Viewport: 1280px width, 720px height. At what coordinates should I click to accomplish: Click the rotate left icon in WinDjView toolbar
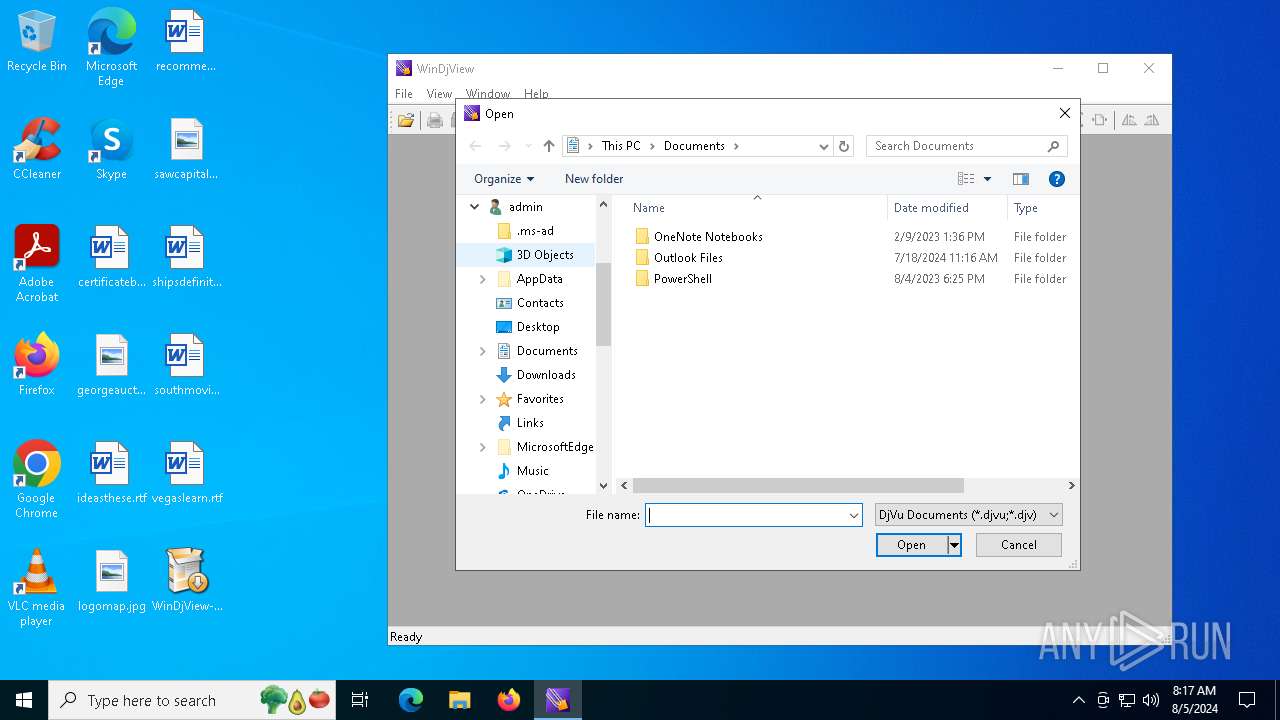pyautogui.click(x=1129, y=120)
